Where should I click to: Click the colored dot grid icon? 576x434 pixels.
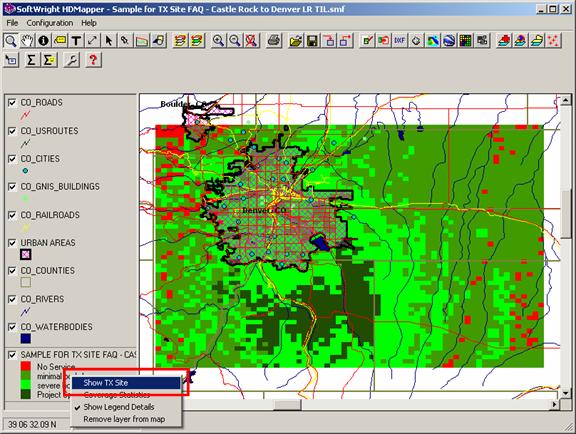pos(465,40)
